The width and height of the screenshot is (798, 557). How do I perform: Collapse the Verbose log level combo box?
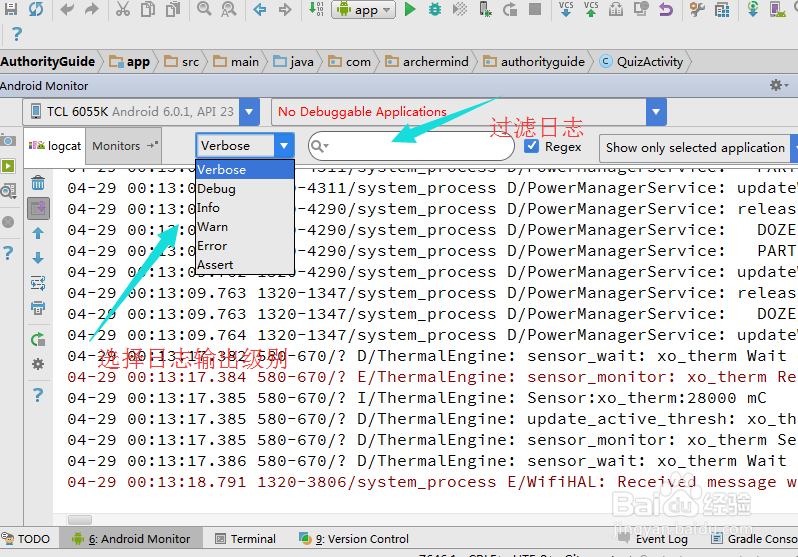(x=284, y=146)
